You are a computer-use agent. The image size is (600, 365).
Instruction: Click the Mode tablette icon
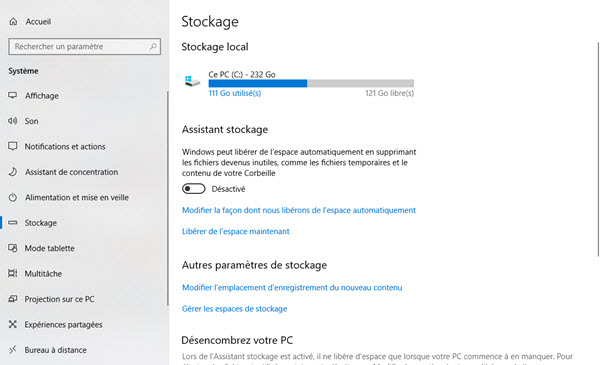13,248
